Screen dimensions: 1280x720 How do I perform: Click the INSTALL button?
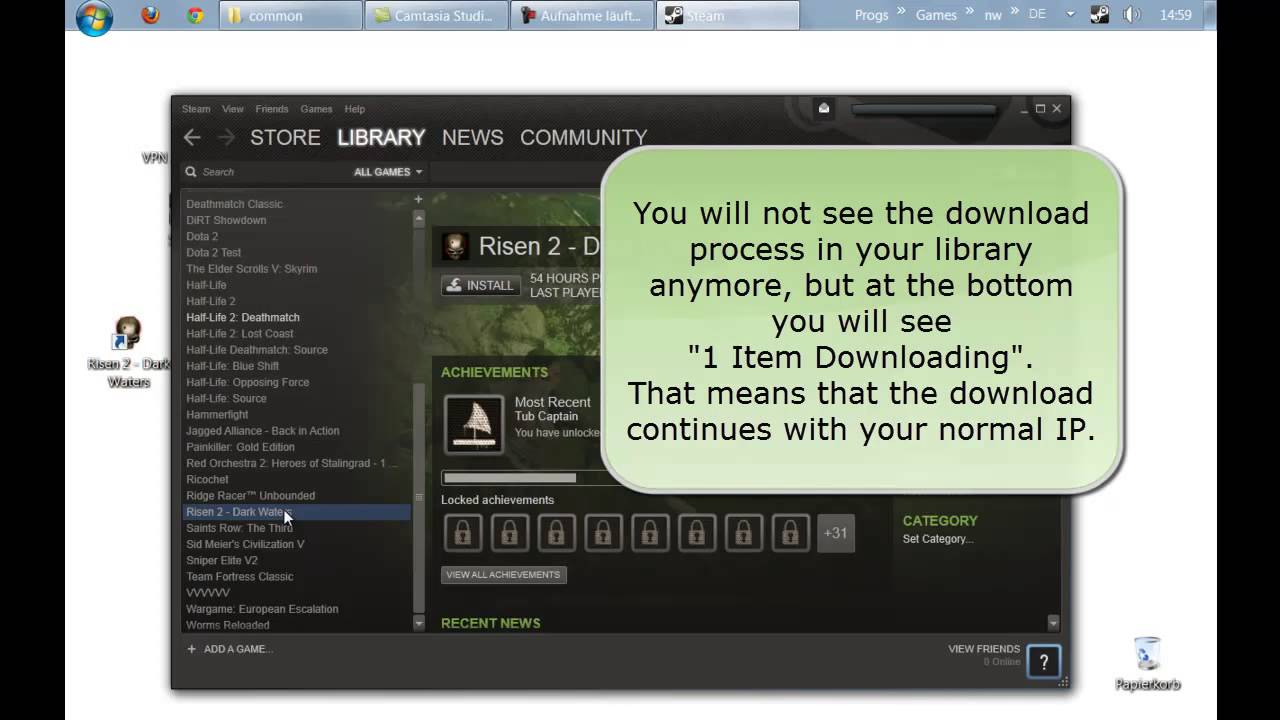pos(481,285)
